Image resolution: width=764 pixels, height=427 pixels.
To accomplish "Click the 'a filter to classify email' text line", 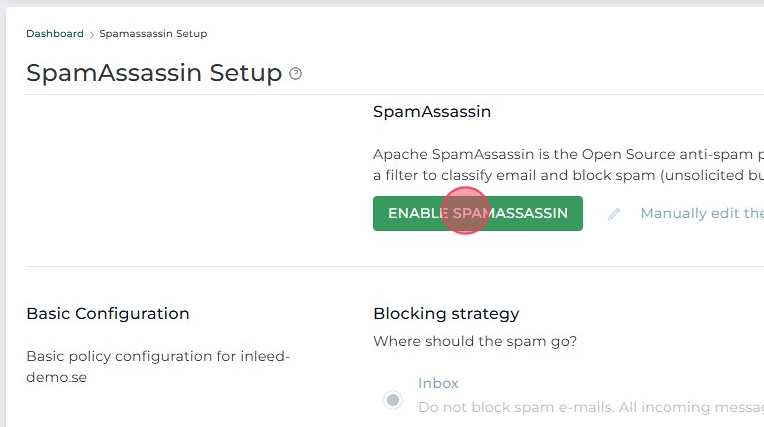I will tap(567, 175).
